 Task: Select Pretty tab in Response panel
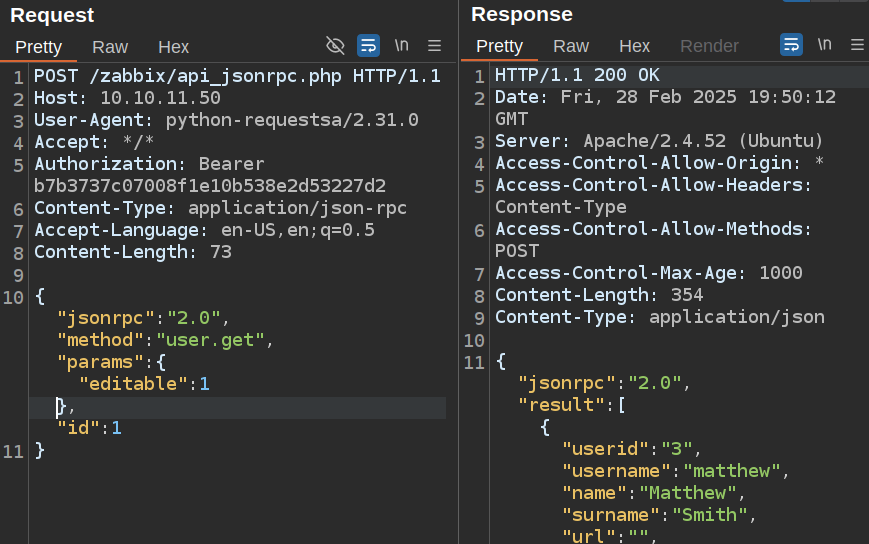click(x=500, y=46)
